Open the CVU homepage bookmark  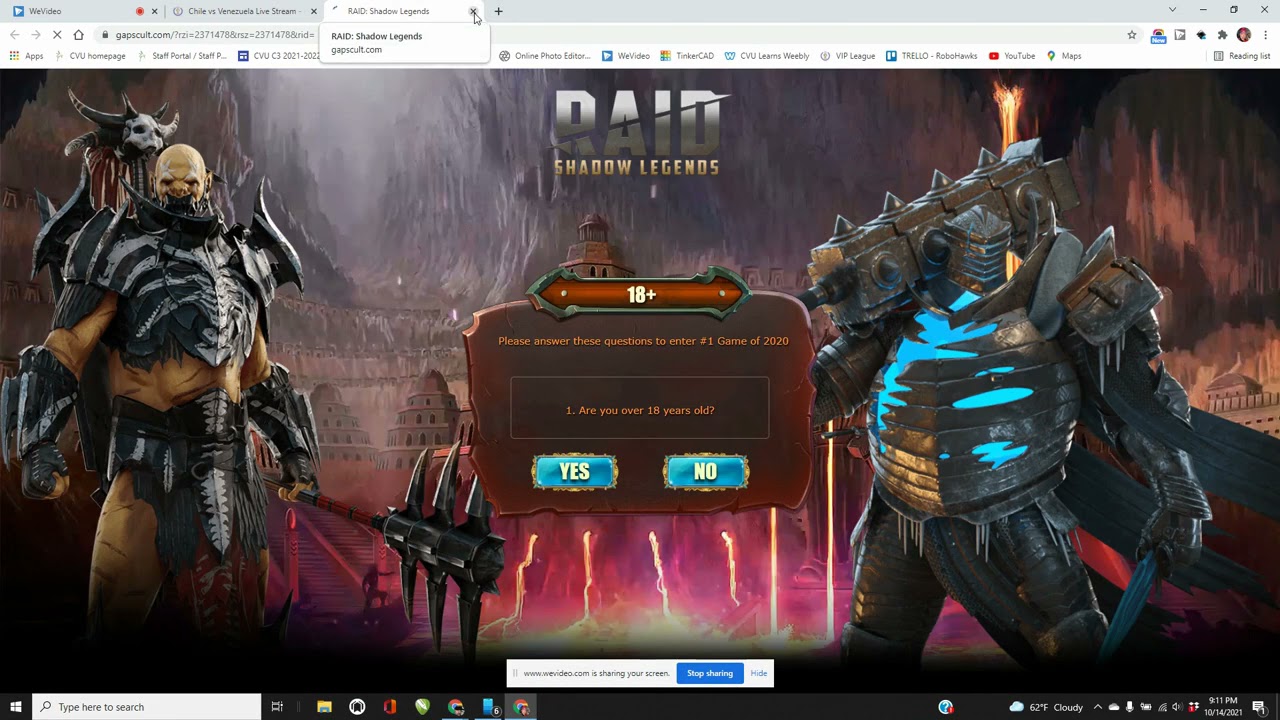point(90,56)
